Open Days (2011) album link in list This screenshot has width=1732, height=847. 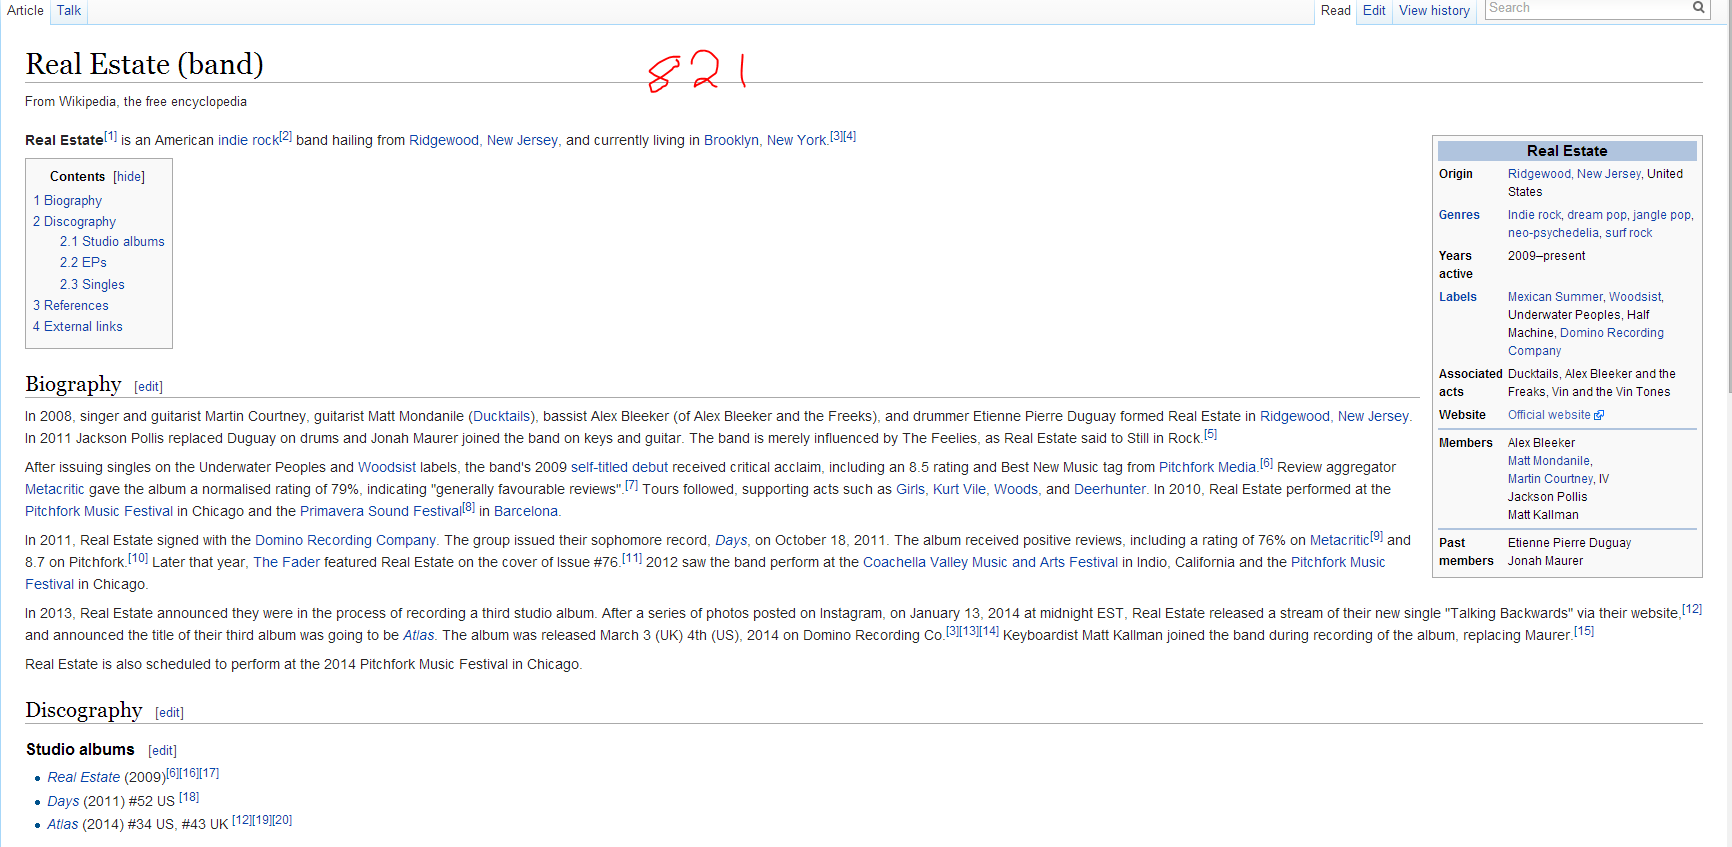tap(63, 801)
